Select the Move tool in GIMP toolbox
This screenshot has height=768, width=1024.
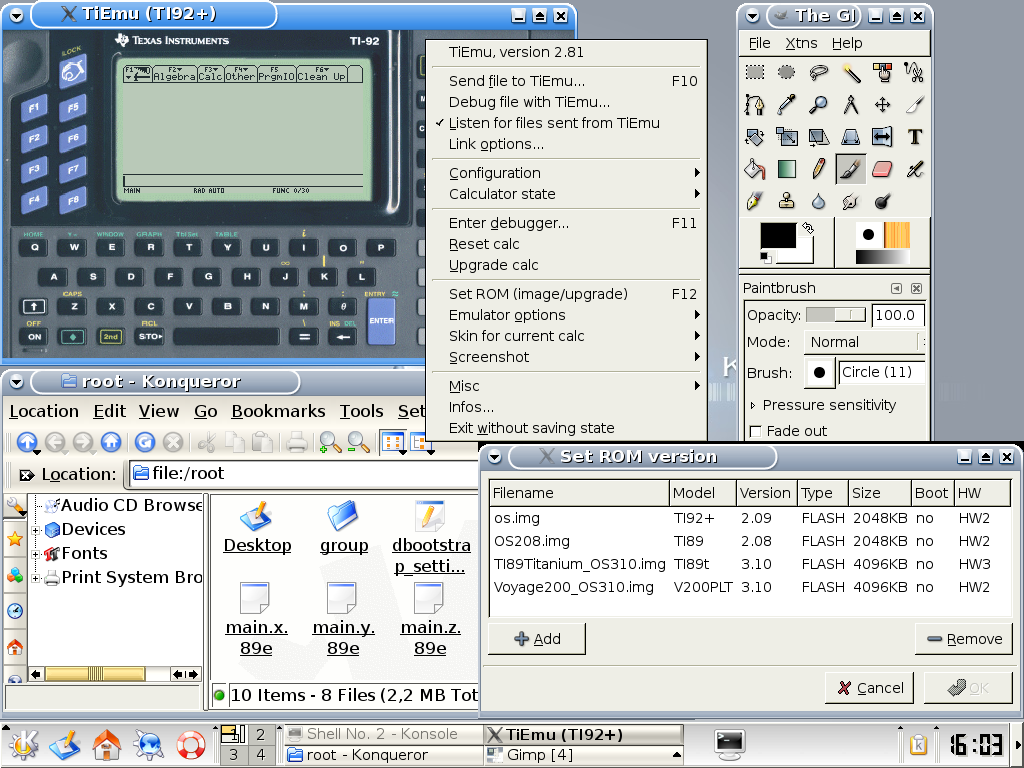tap(882, 104)
